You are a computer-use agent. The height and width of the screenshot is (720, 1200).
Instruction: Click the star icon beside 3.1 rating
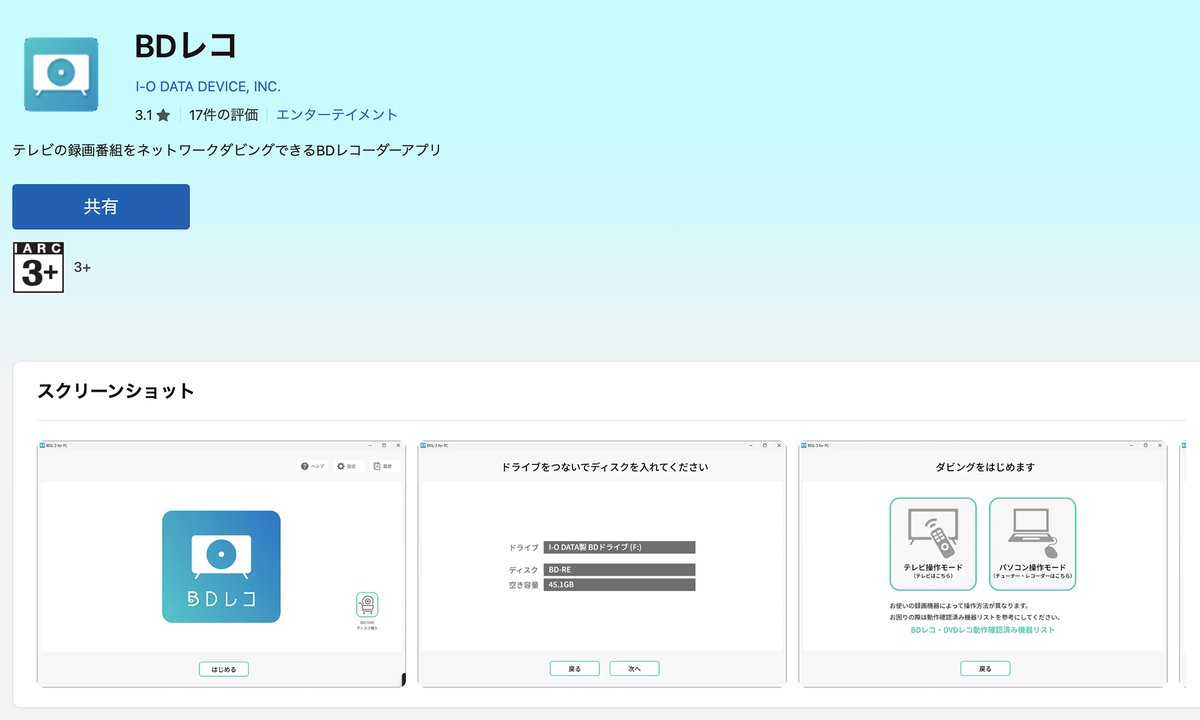click(x=164, y=115)
